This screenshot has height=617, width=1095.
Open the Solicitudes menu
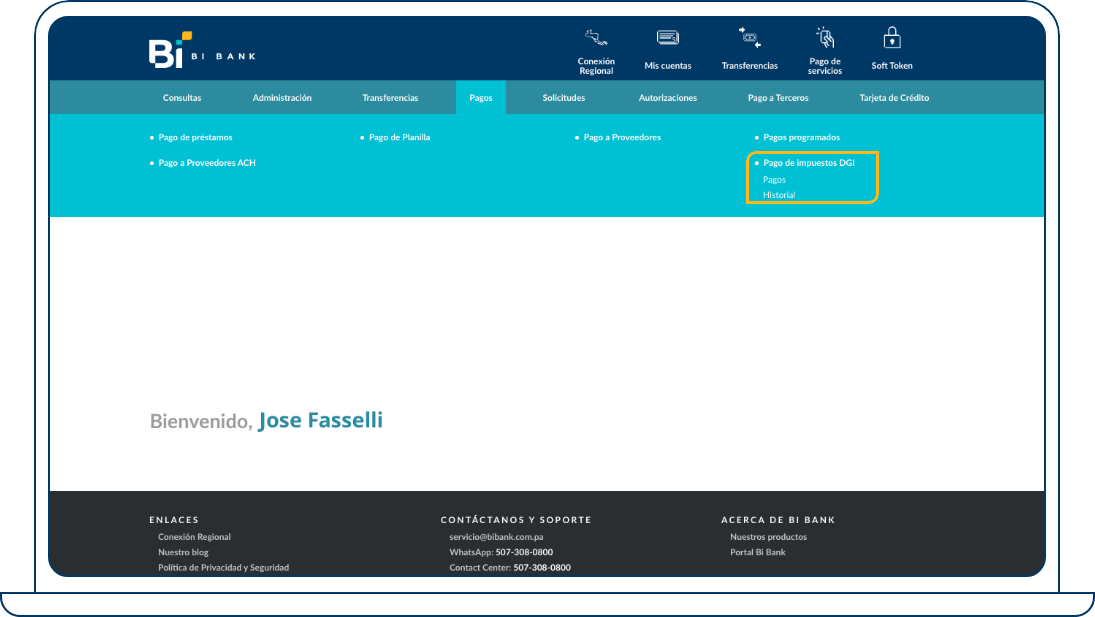[564, 98]
